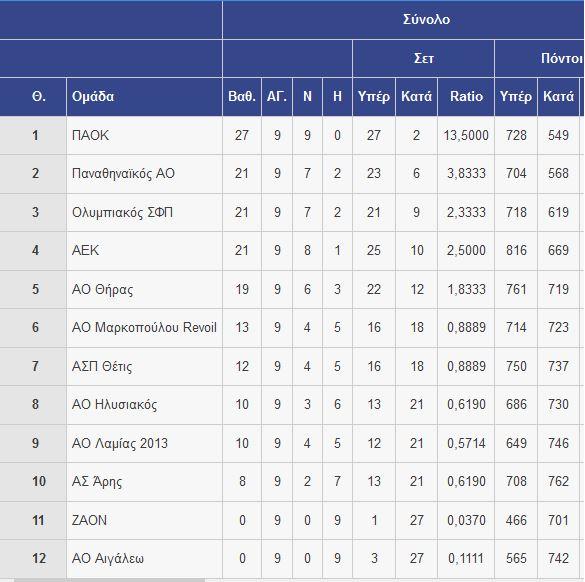This screenshot has width=585, height=582.
Task: Click the Σύνολο header cell
Action: tap(426, 19)
